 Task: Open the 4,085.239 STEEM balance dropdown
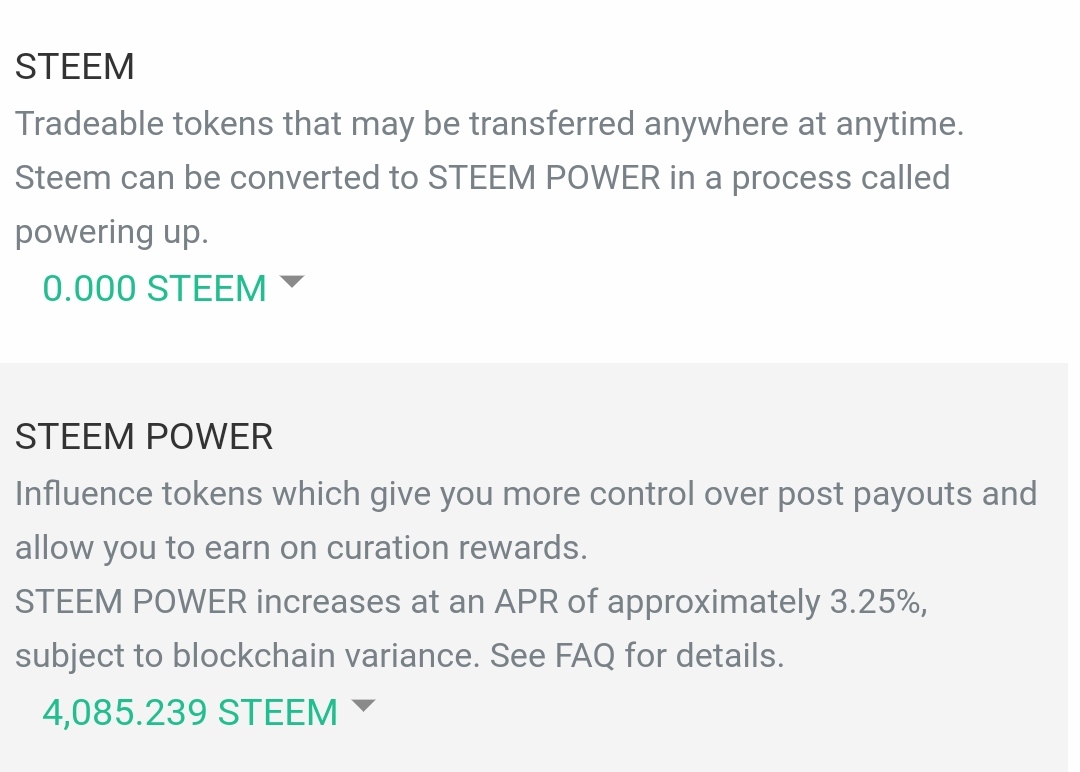tap(190, 713)
